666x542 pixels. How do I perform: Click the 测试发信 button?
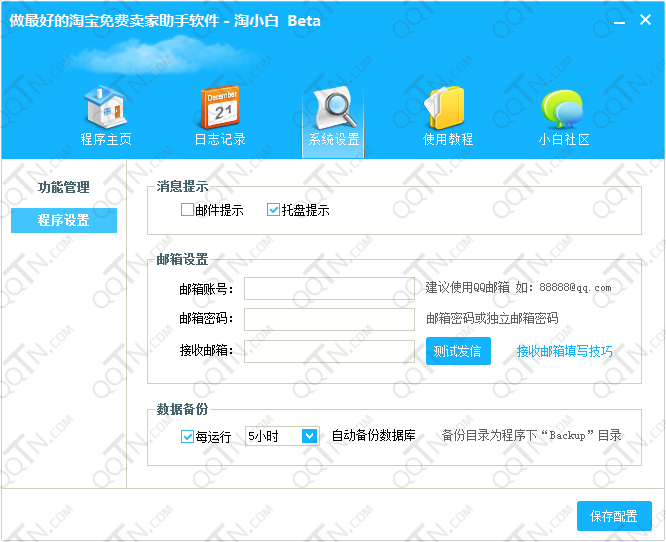pyautogui.click(x=458, y=351)
